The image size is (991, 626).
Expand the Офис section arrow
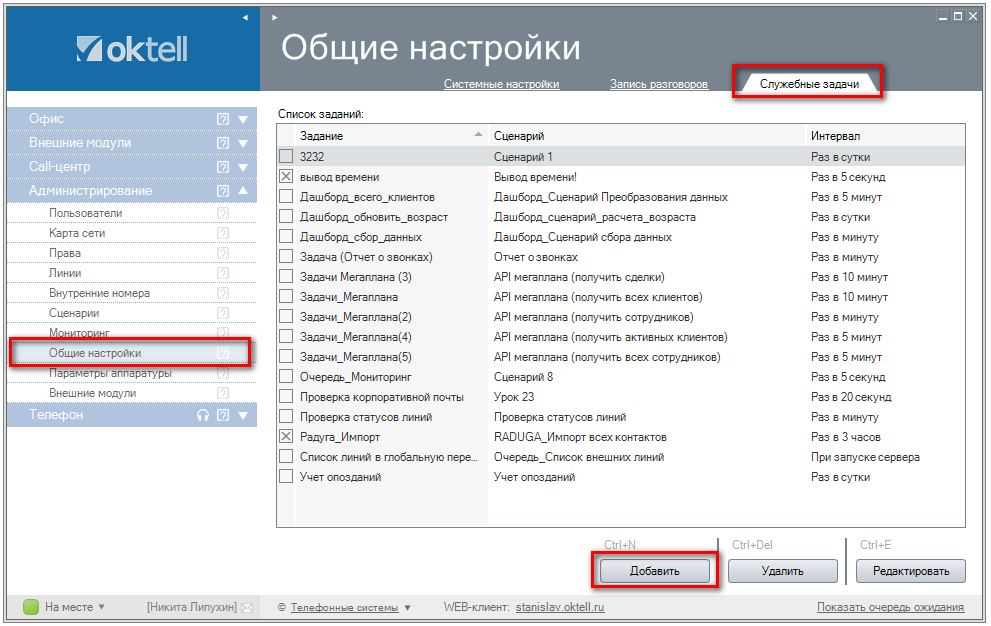click(x=243, y=119)
